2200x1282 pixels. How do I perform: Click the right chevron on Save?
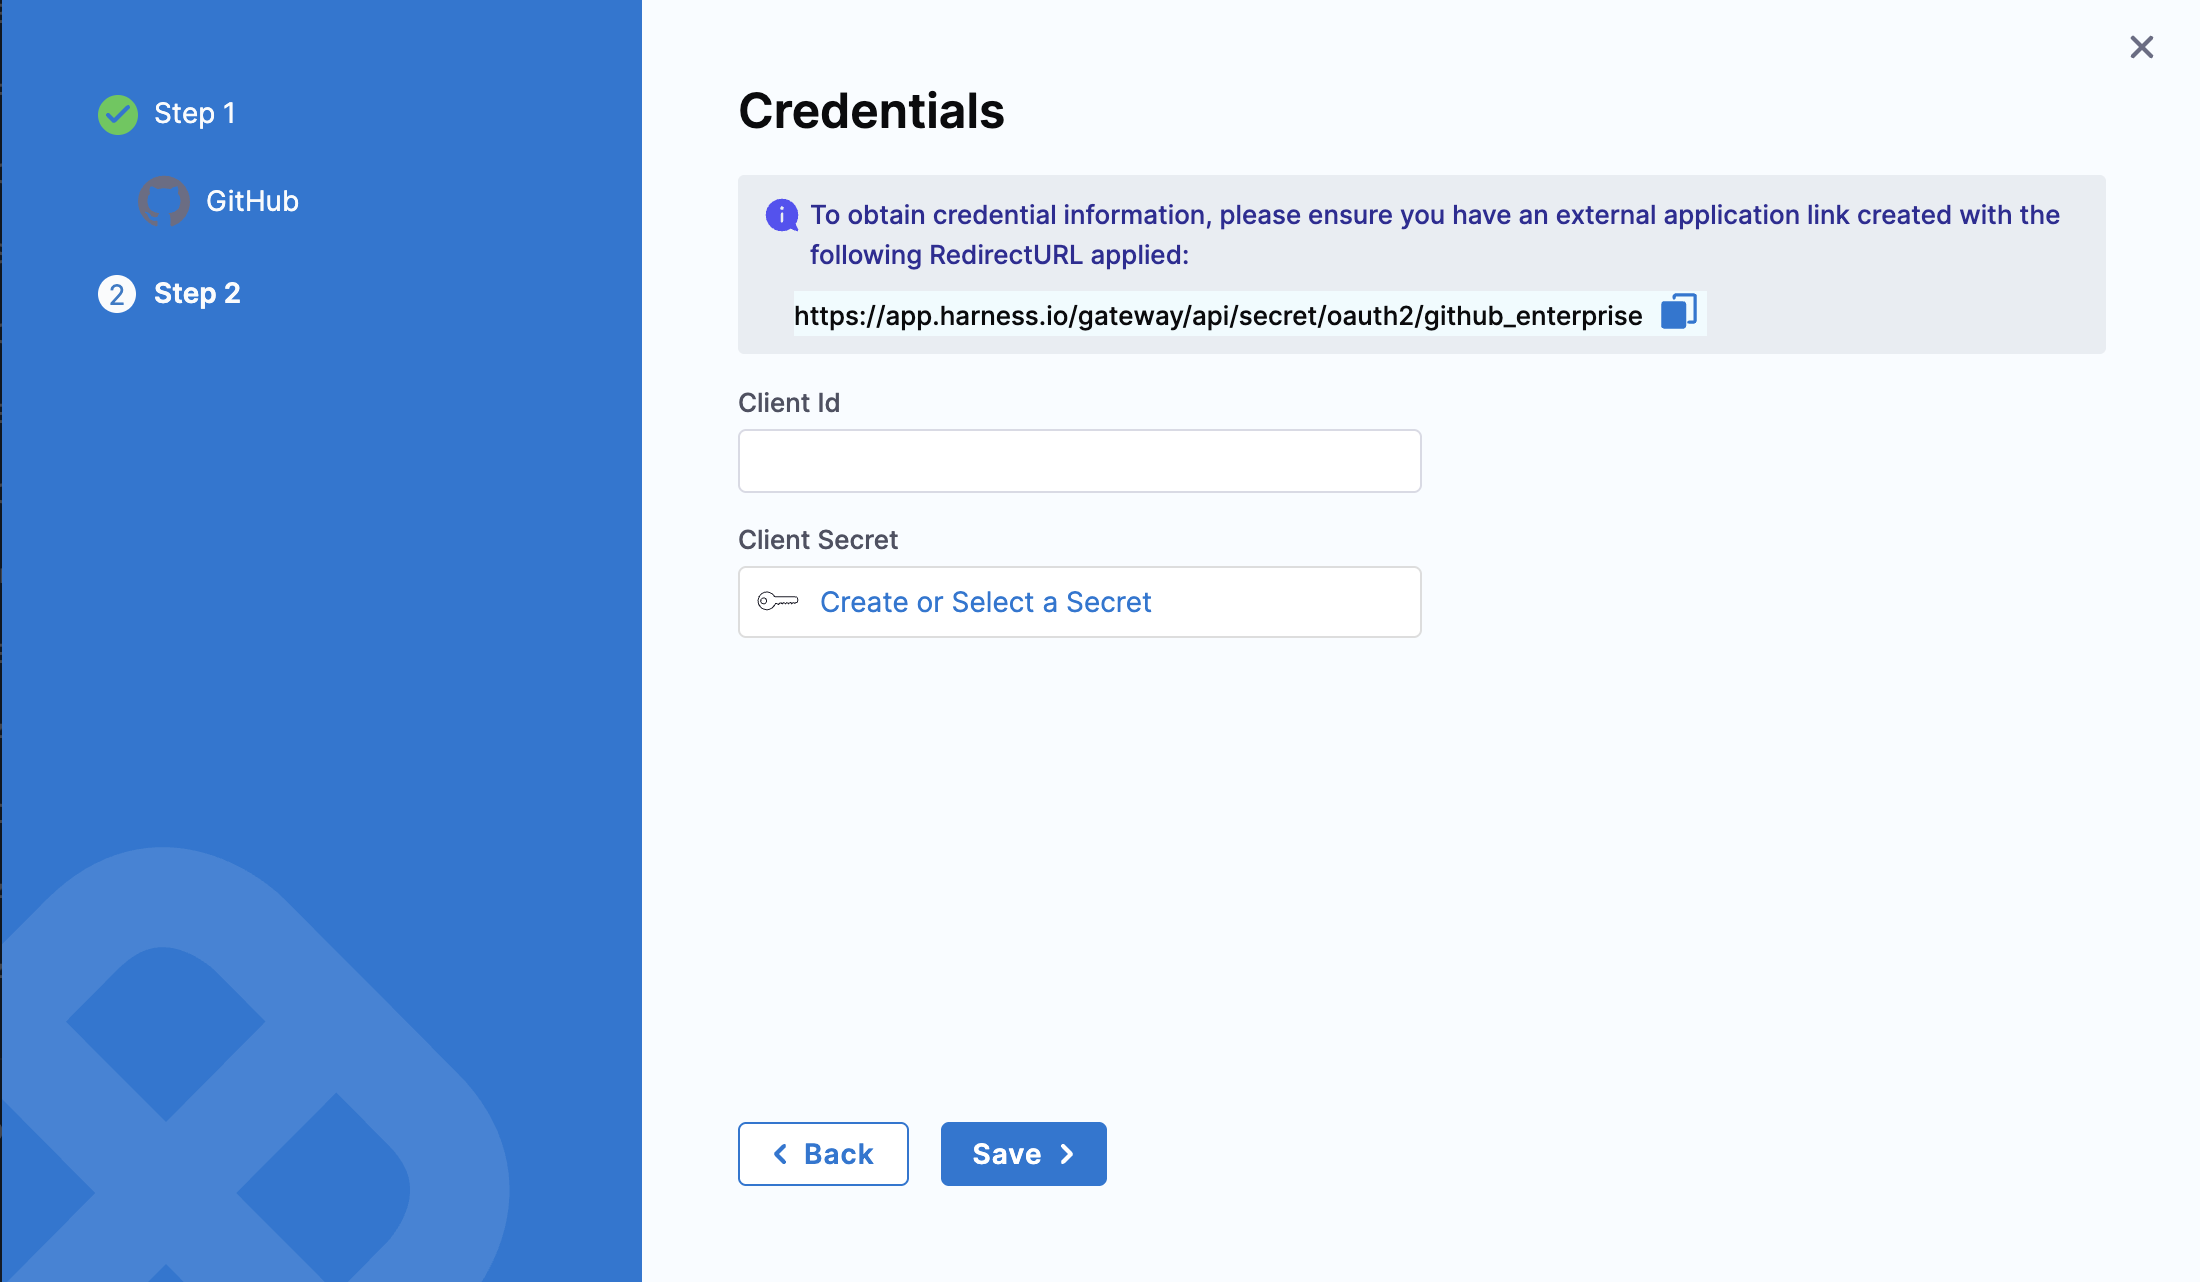(x=1067, y=1154)
